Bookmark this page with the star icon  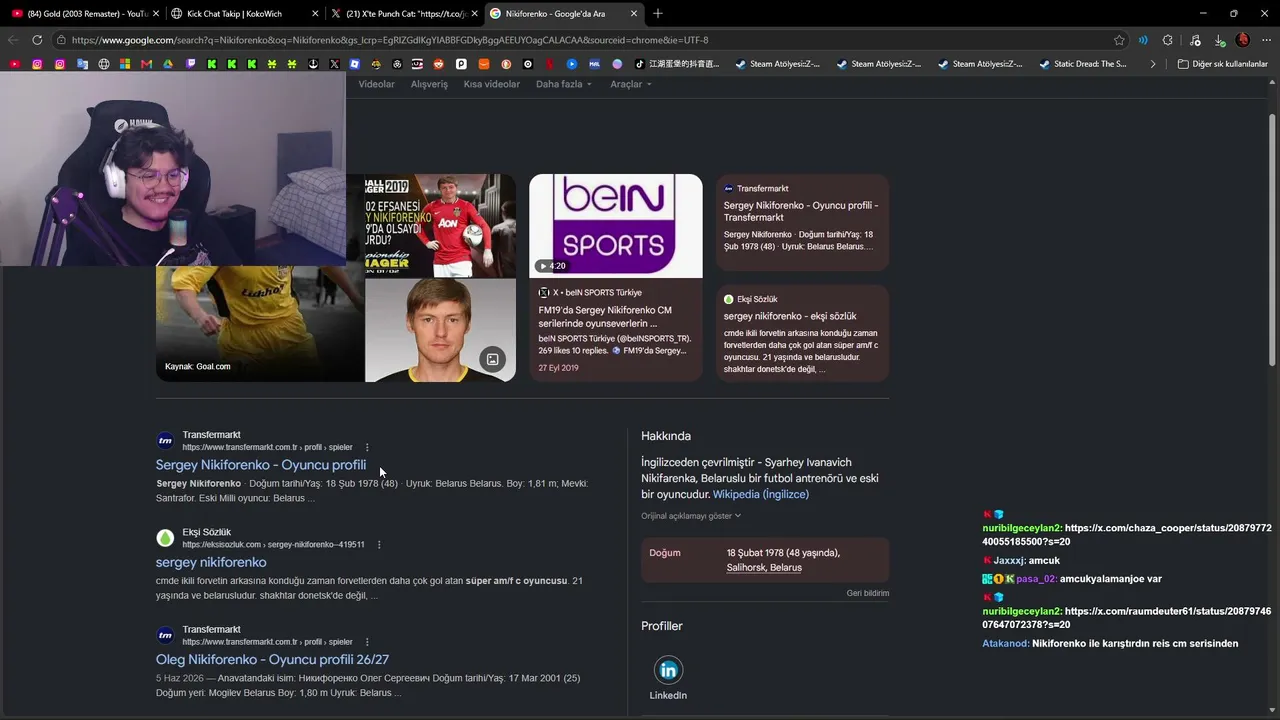click(x=1119, y=40)
